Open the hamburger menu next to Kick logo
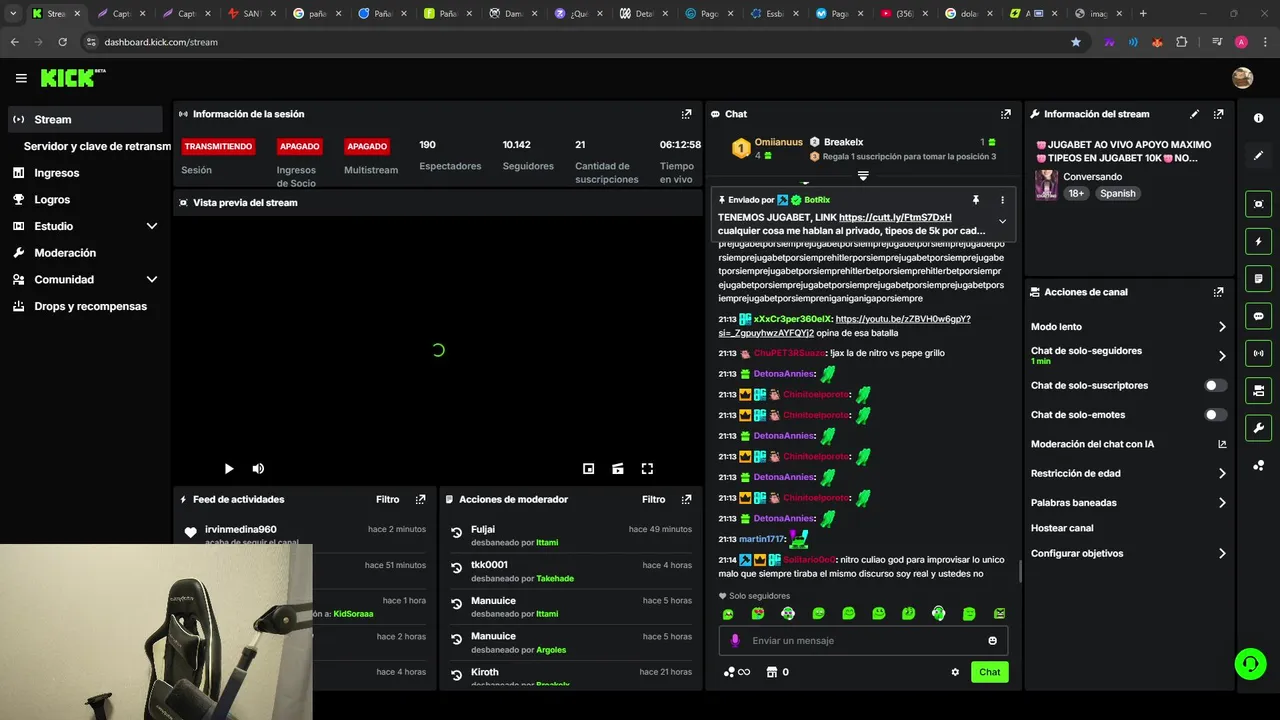 [21, 78]
